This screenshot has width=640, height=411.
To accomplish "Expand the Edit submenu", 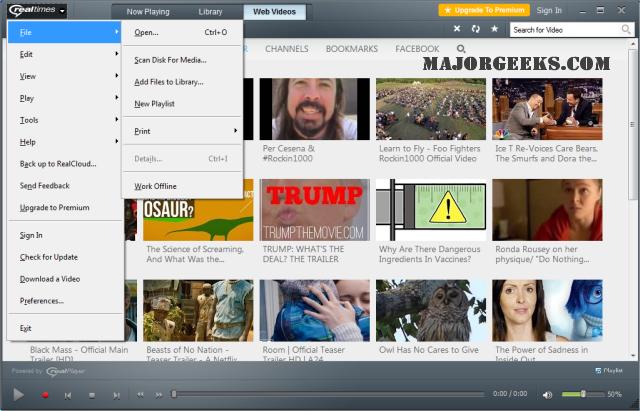I will [64, 54].
